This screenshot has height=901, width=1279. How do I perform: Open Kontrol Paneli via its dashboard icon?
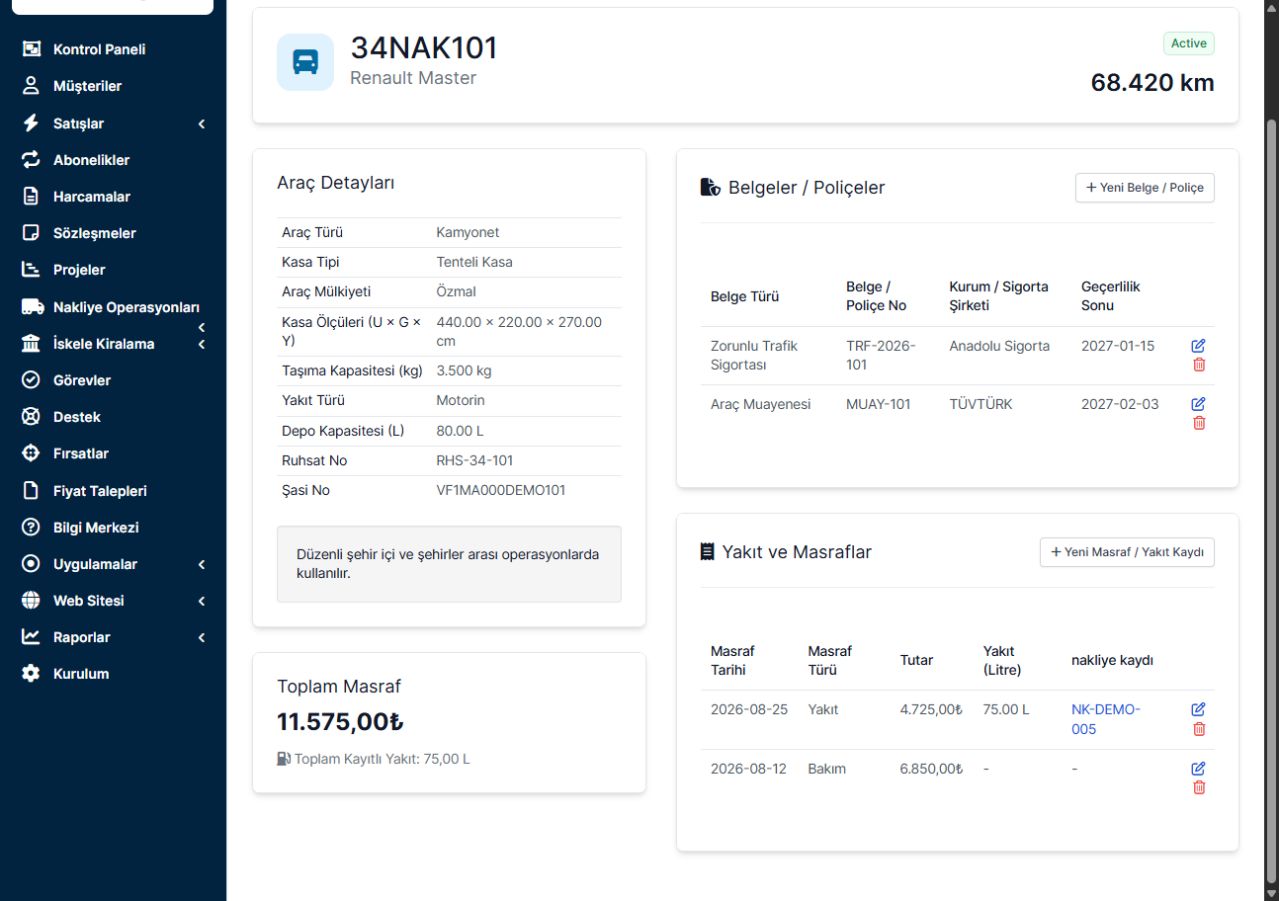pyautogui.click(x=31, y=49)
